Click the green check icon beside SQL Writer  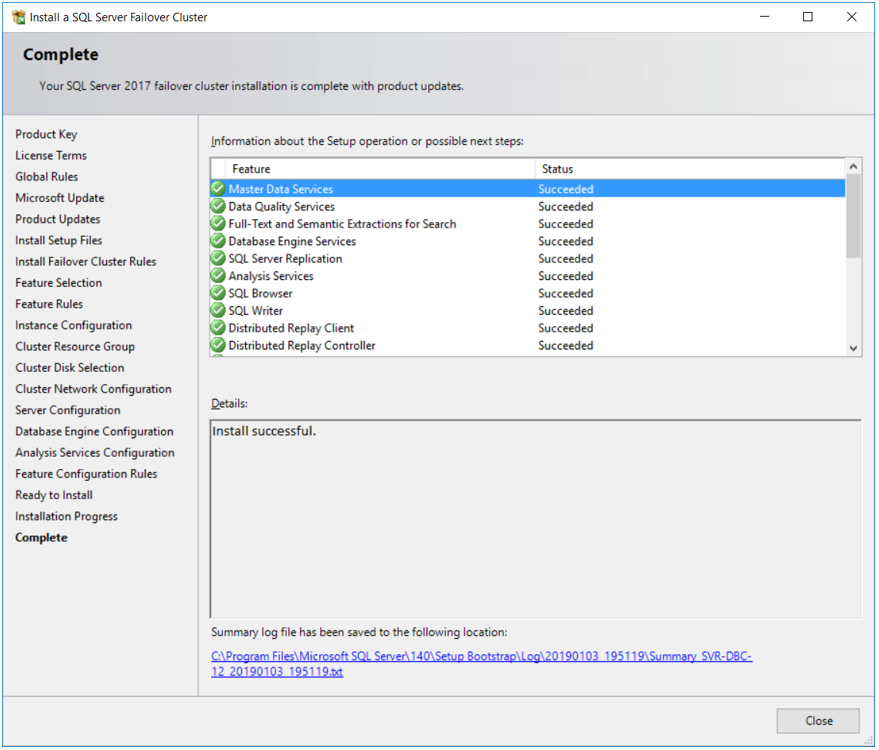(218, 311)
